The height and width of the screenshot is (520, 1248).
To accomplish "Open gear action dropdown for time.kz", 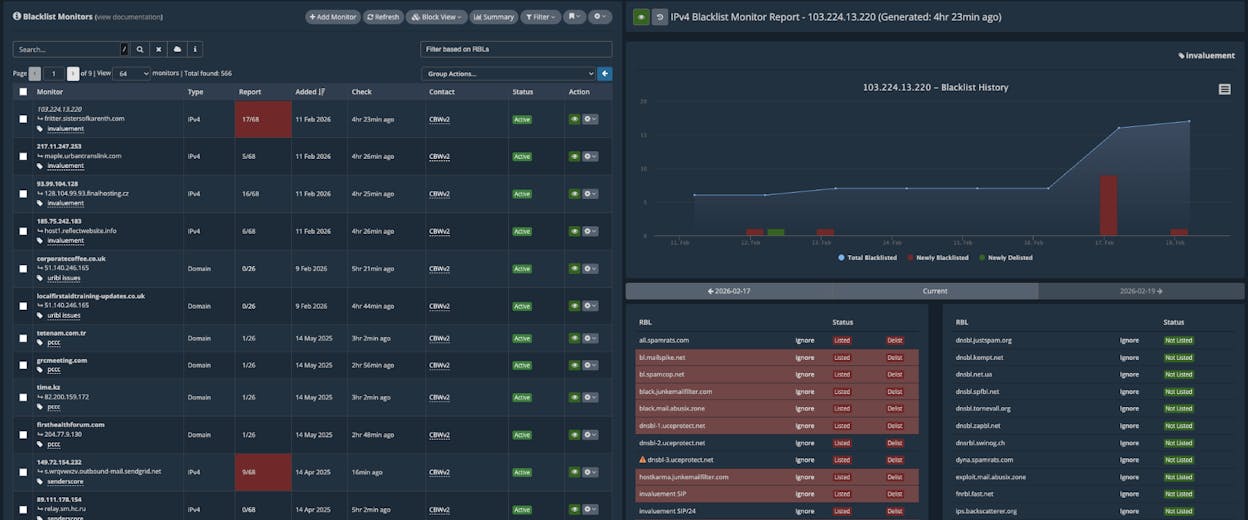I will point(590,397).
